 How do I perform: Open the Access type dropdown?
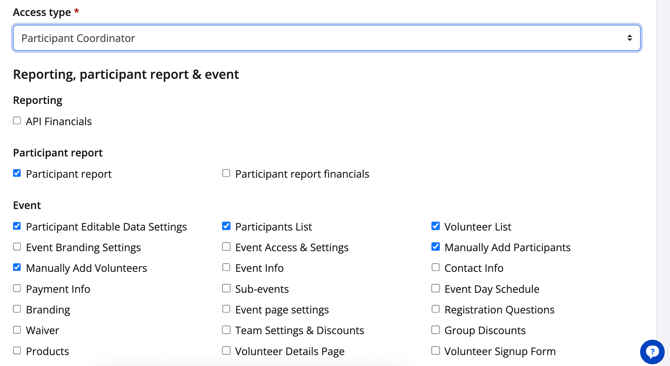[x=326, y=38]
